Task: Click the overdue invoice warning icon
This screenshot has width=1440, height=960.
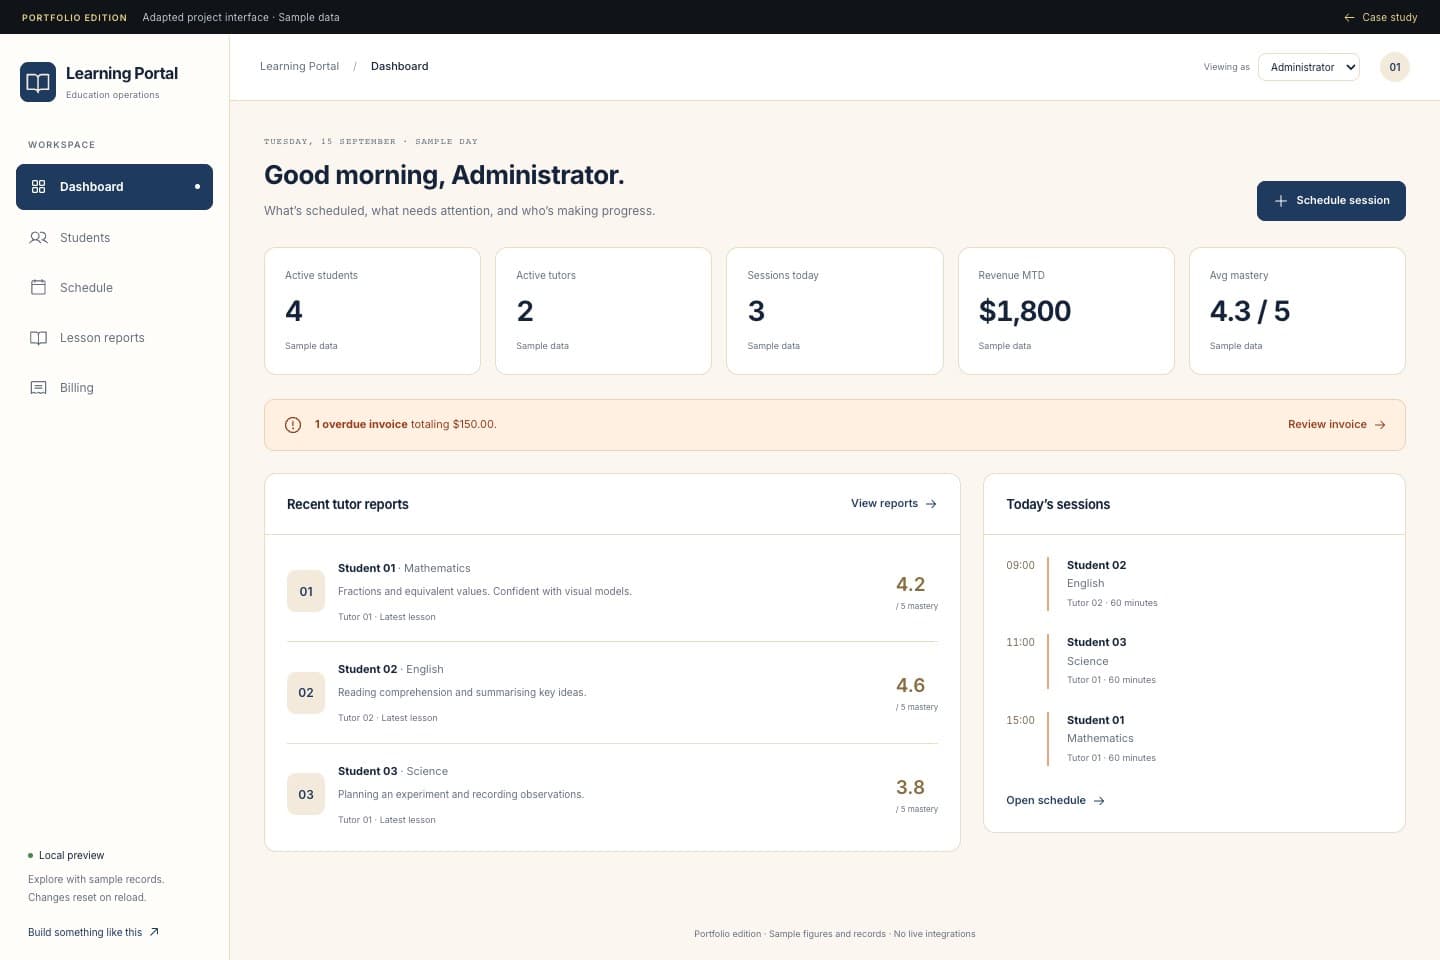Action: pyautogui.click(x=293, y=425)
